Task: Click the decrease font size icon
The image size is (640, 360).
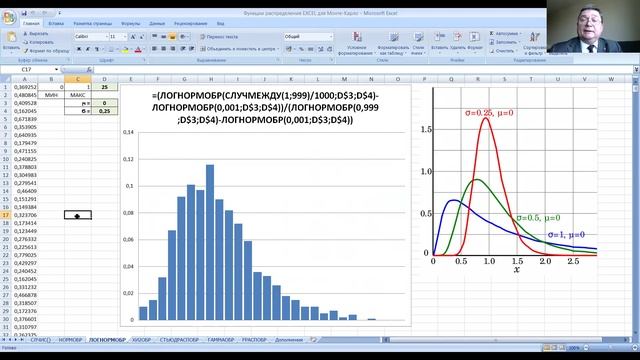Action: pos(141,37)
